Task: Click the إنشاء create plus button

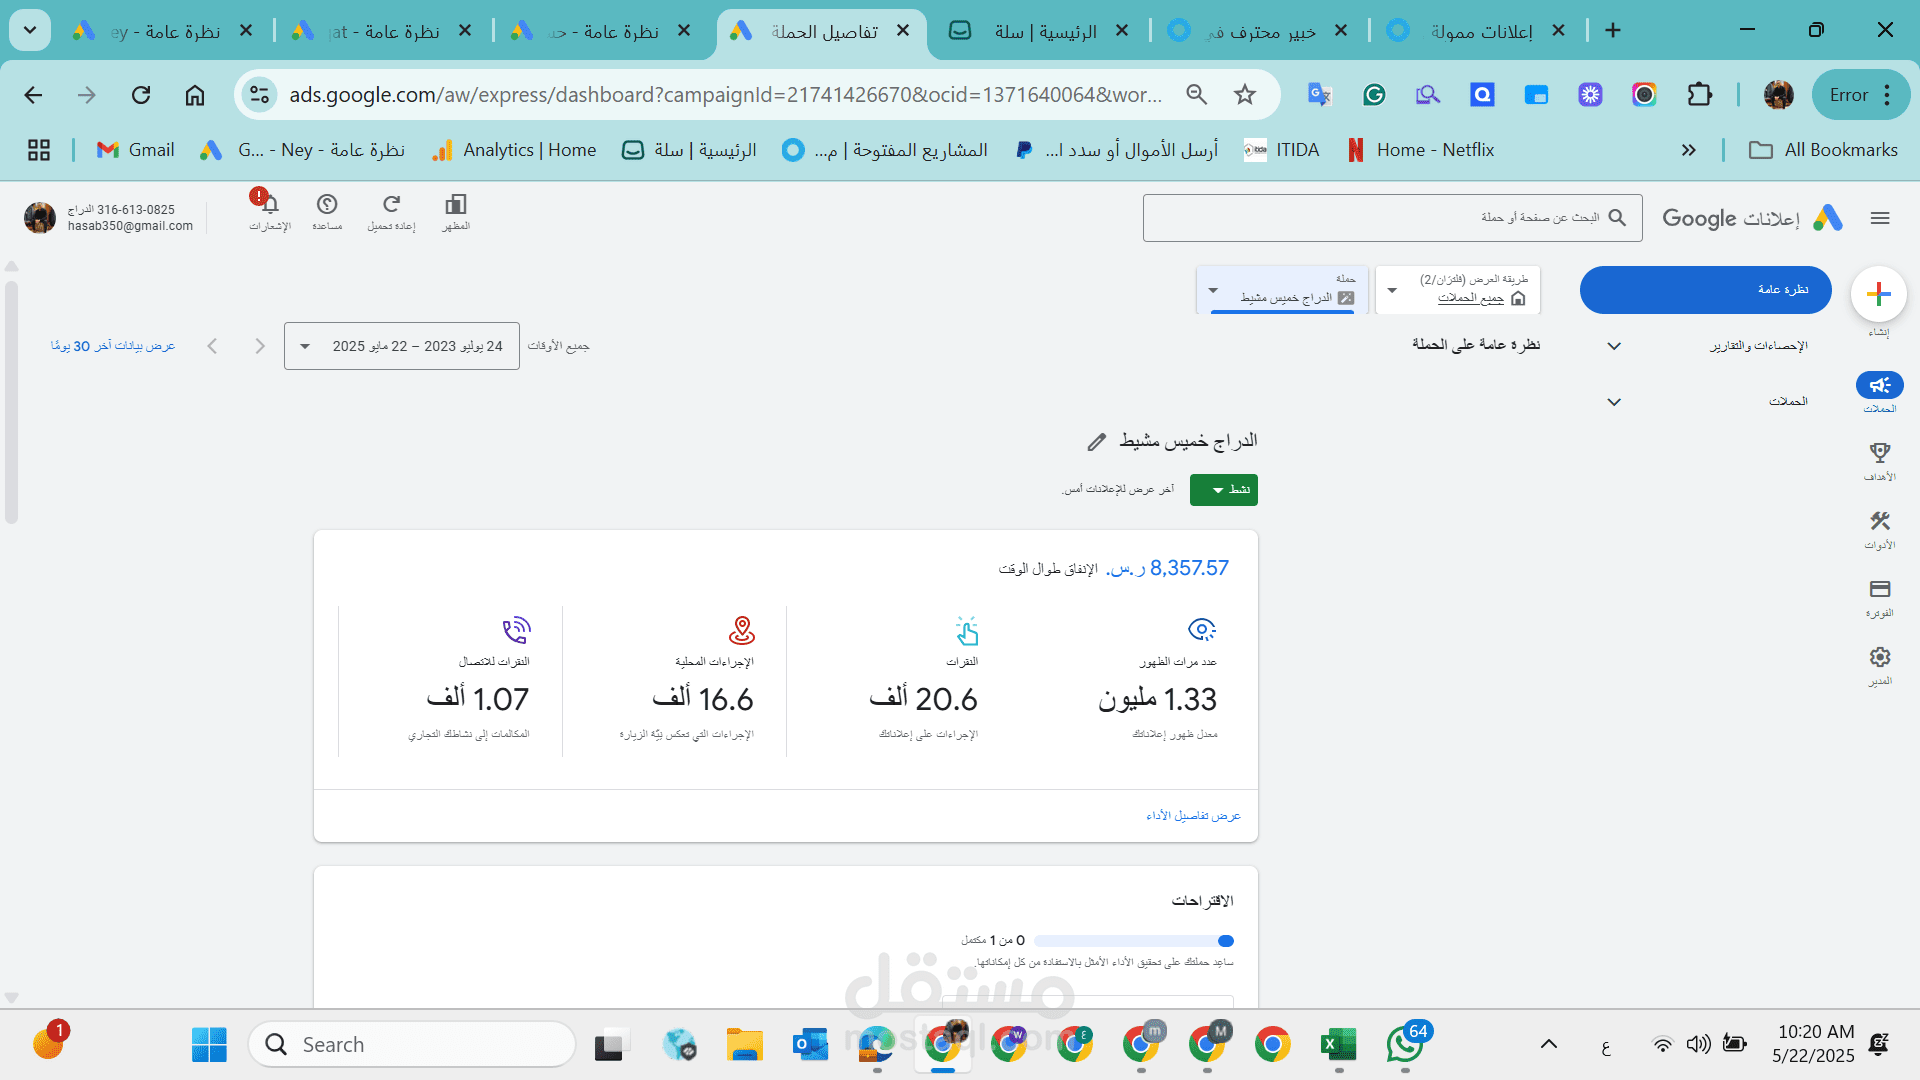Action: point(1879,293)
